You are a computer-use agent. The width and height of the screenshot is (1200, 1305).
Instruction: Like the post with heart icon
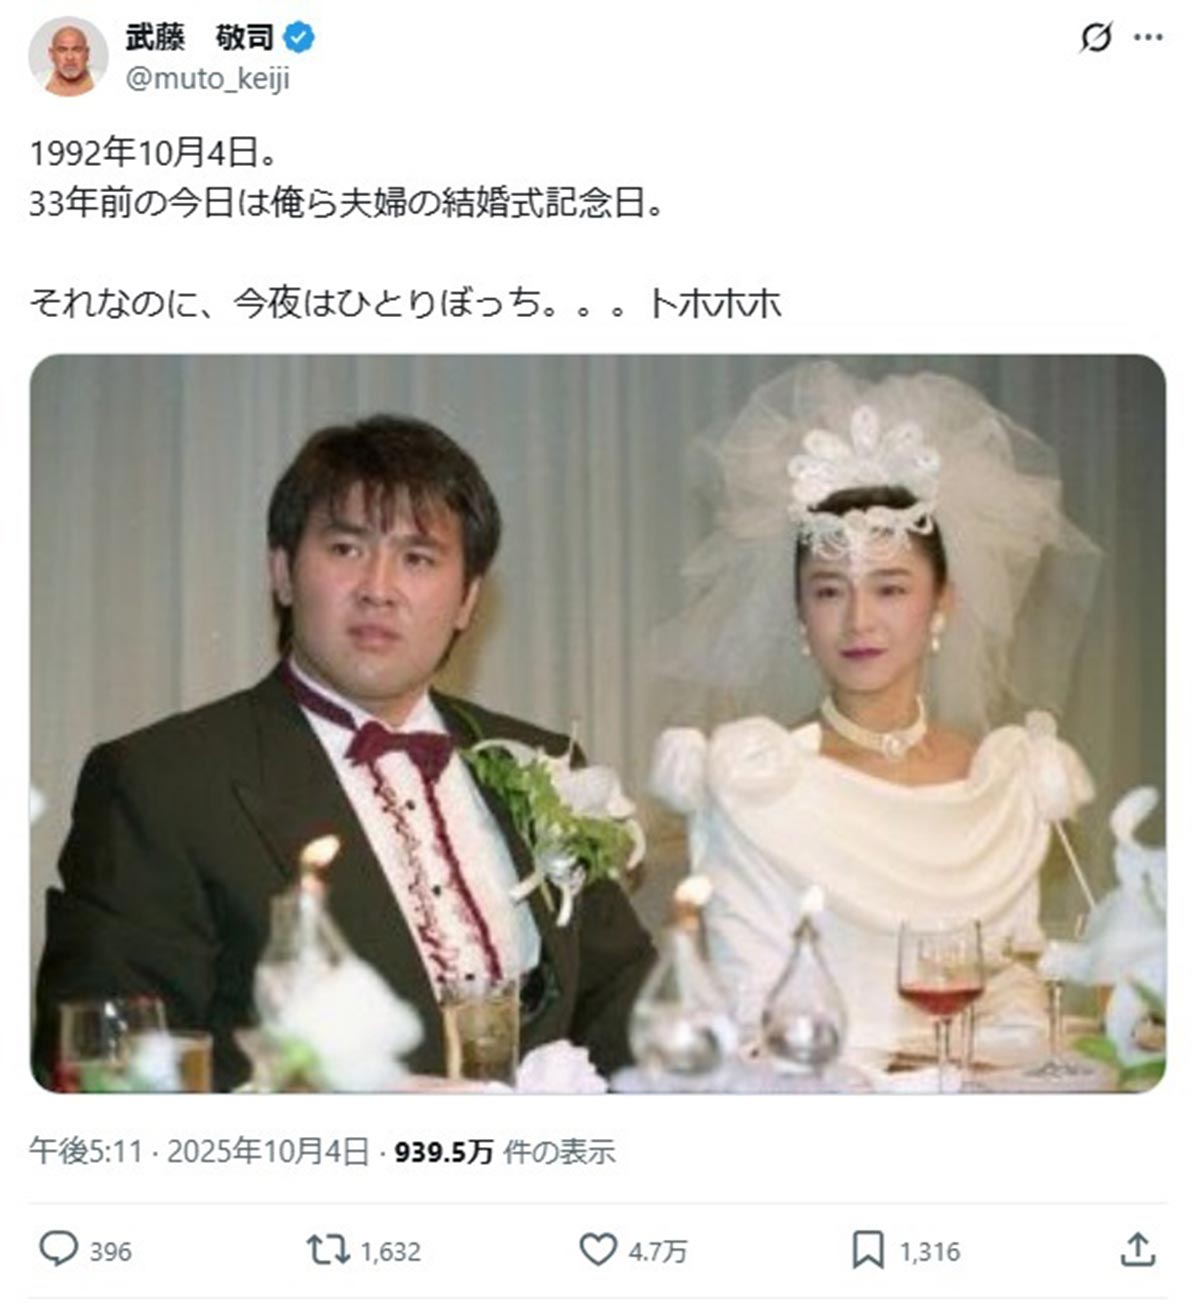(x=598, y=1250)
